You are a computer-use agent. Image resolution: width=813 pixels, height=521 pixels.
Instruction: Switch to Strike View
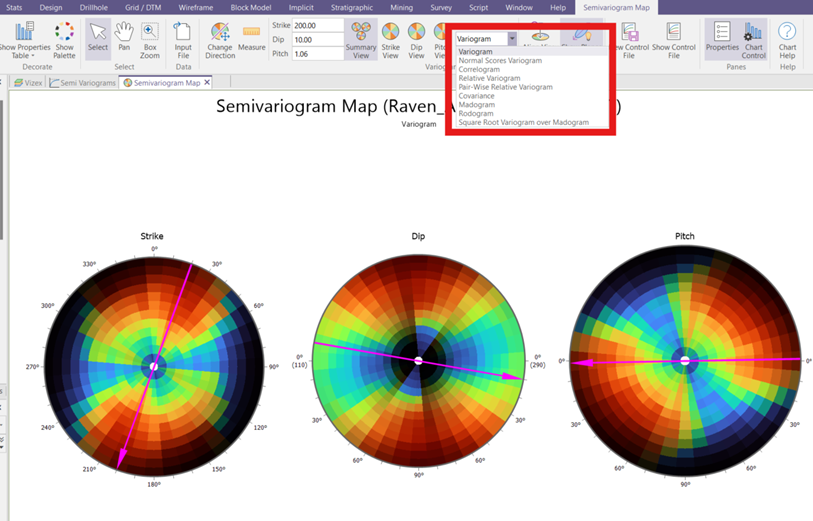[390, 38]
